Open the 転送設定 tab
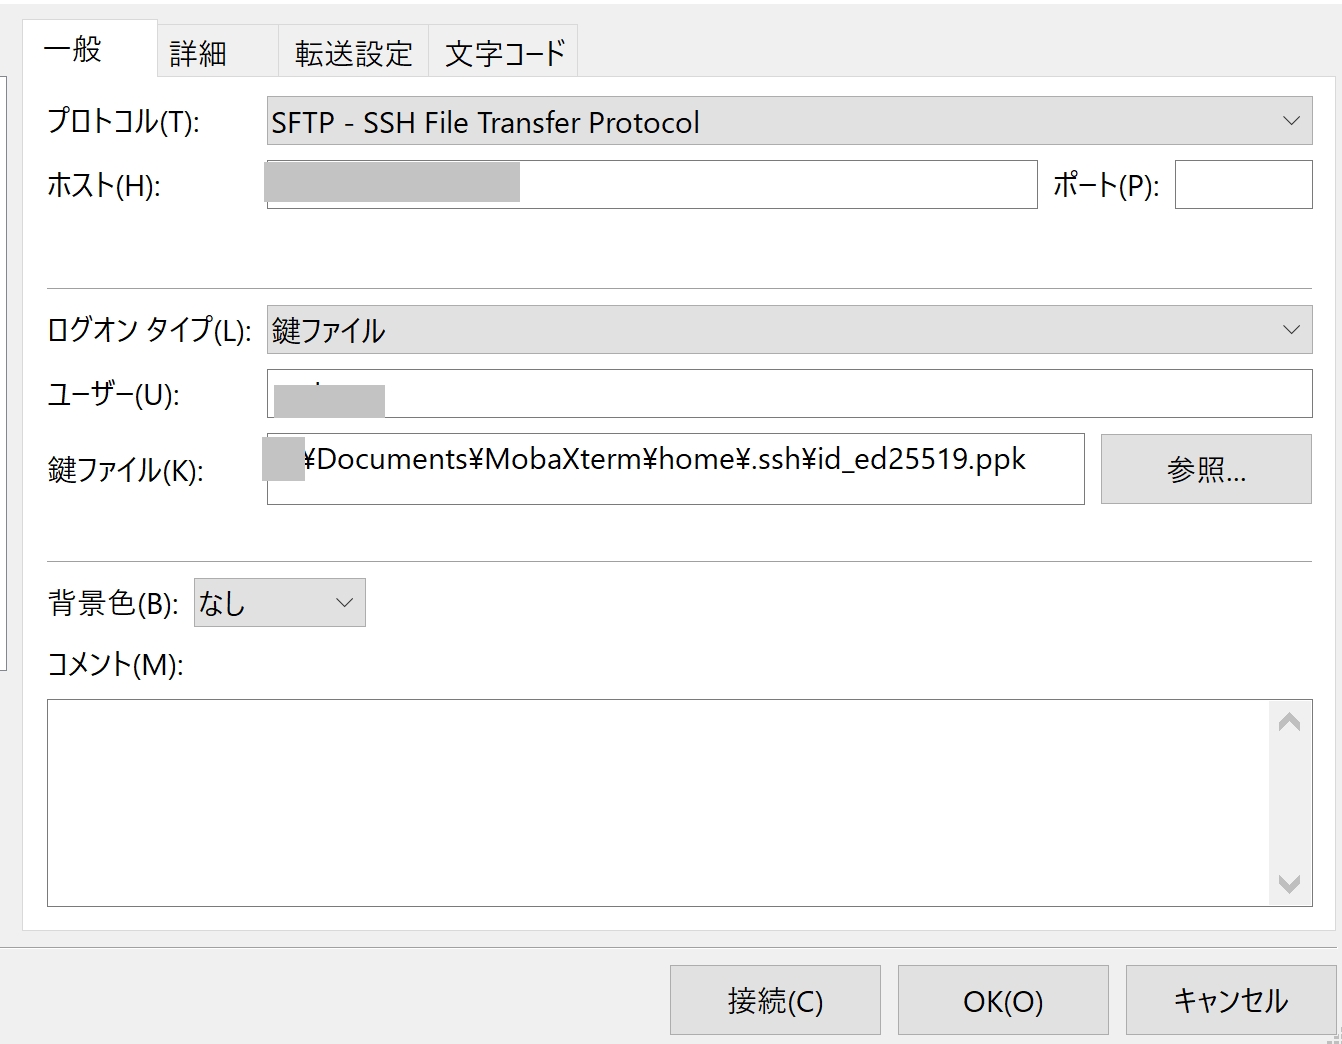This screenshot has height=1044, width=1342. pos(353,53)
